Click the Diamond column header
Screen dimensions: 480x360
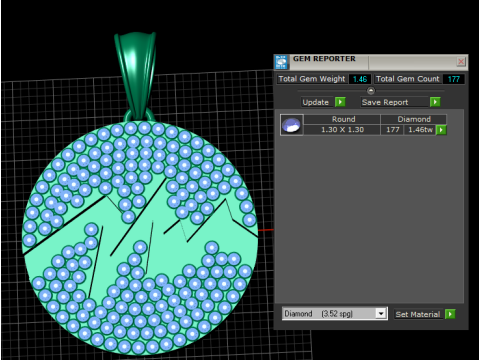click(414, 119)
